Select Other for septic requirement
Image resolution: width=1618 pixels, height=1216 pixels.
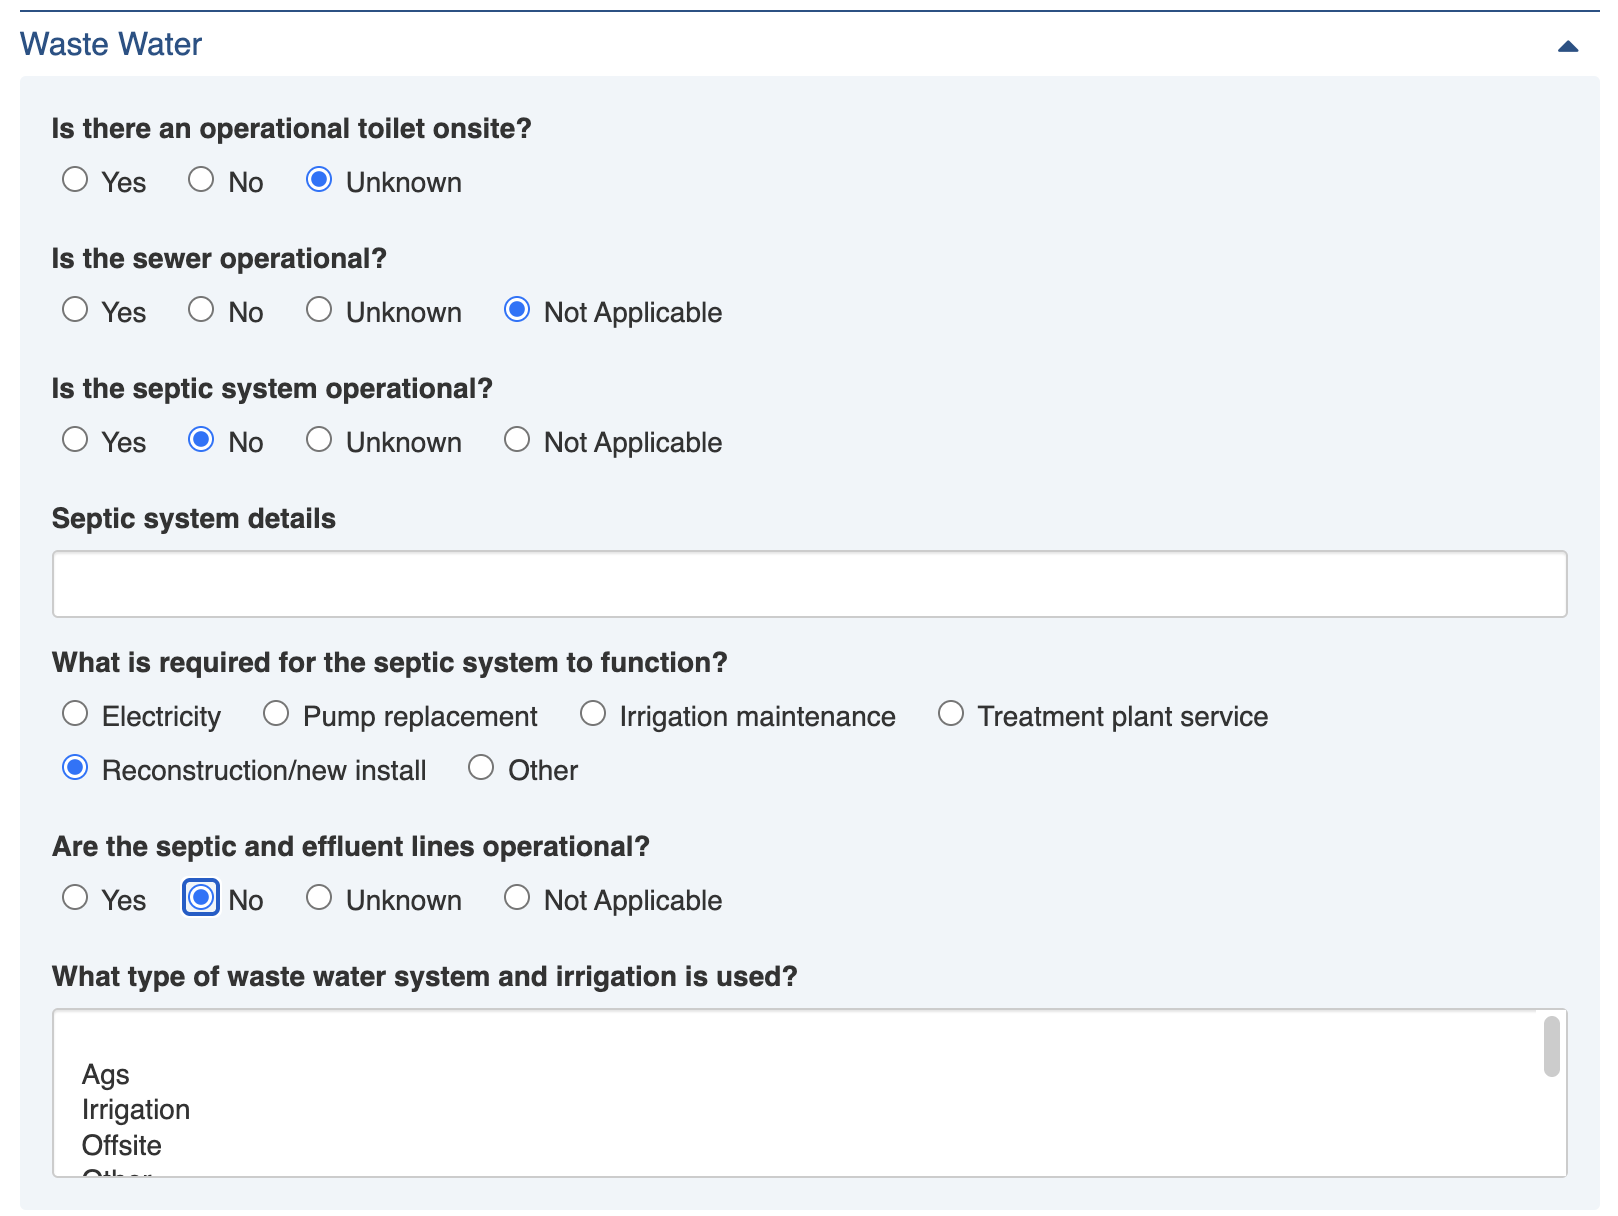(481, 768)
